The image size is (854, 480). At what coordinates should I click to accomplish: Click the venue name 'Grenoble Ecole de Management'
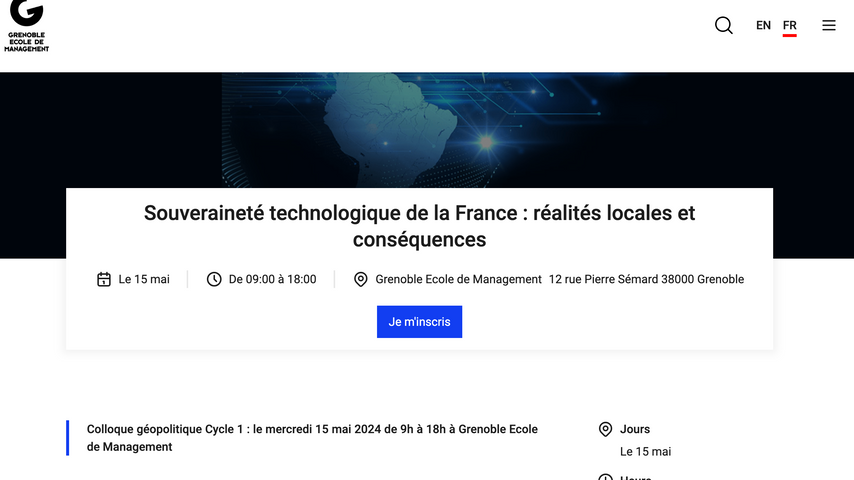[458, 280]
